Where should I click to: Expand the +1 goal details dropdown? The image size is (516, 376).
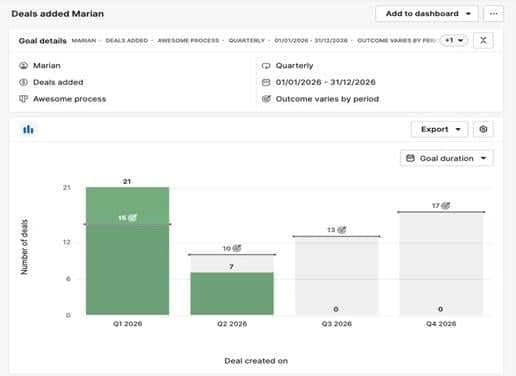click(454, 41)
